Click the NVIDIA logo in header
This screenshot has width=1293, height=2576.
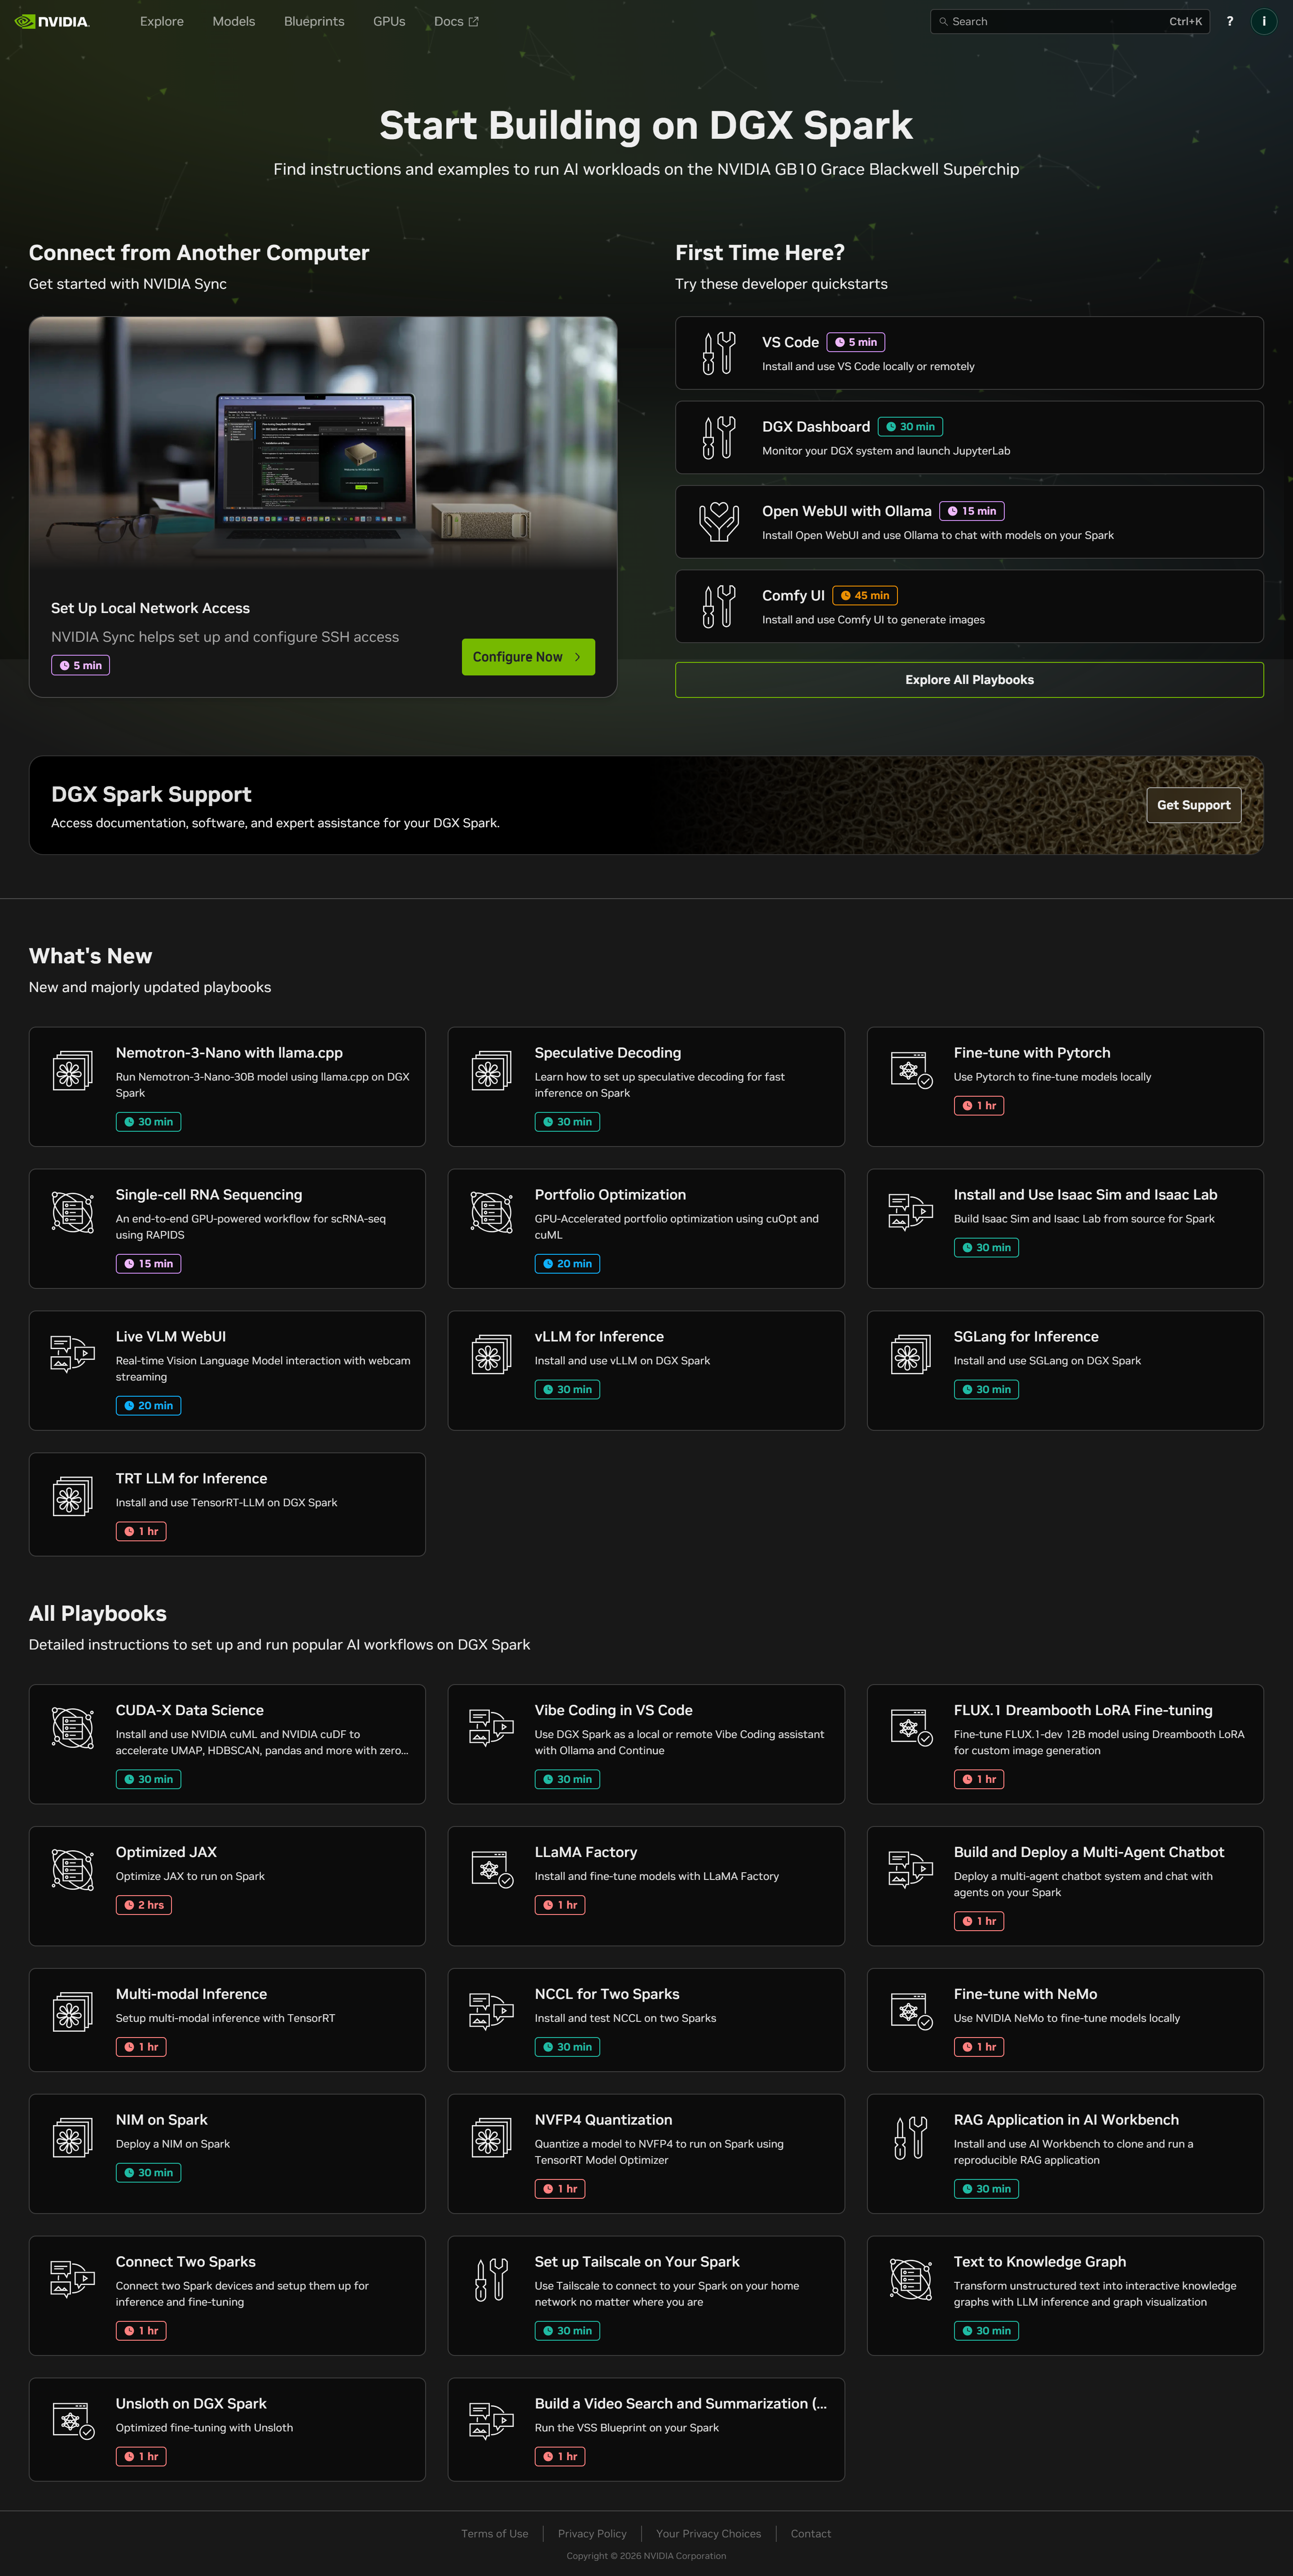click(52, 21)
